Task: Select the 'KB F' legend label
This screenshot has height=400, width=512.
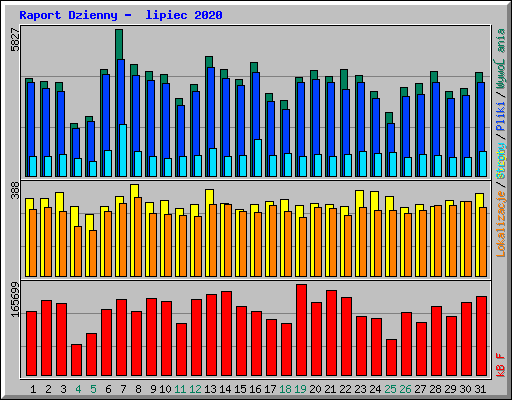Action: point(501,365)
